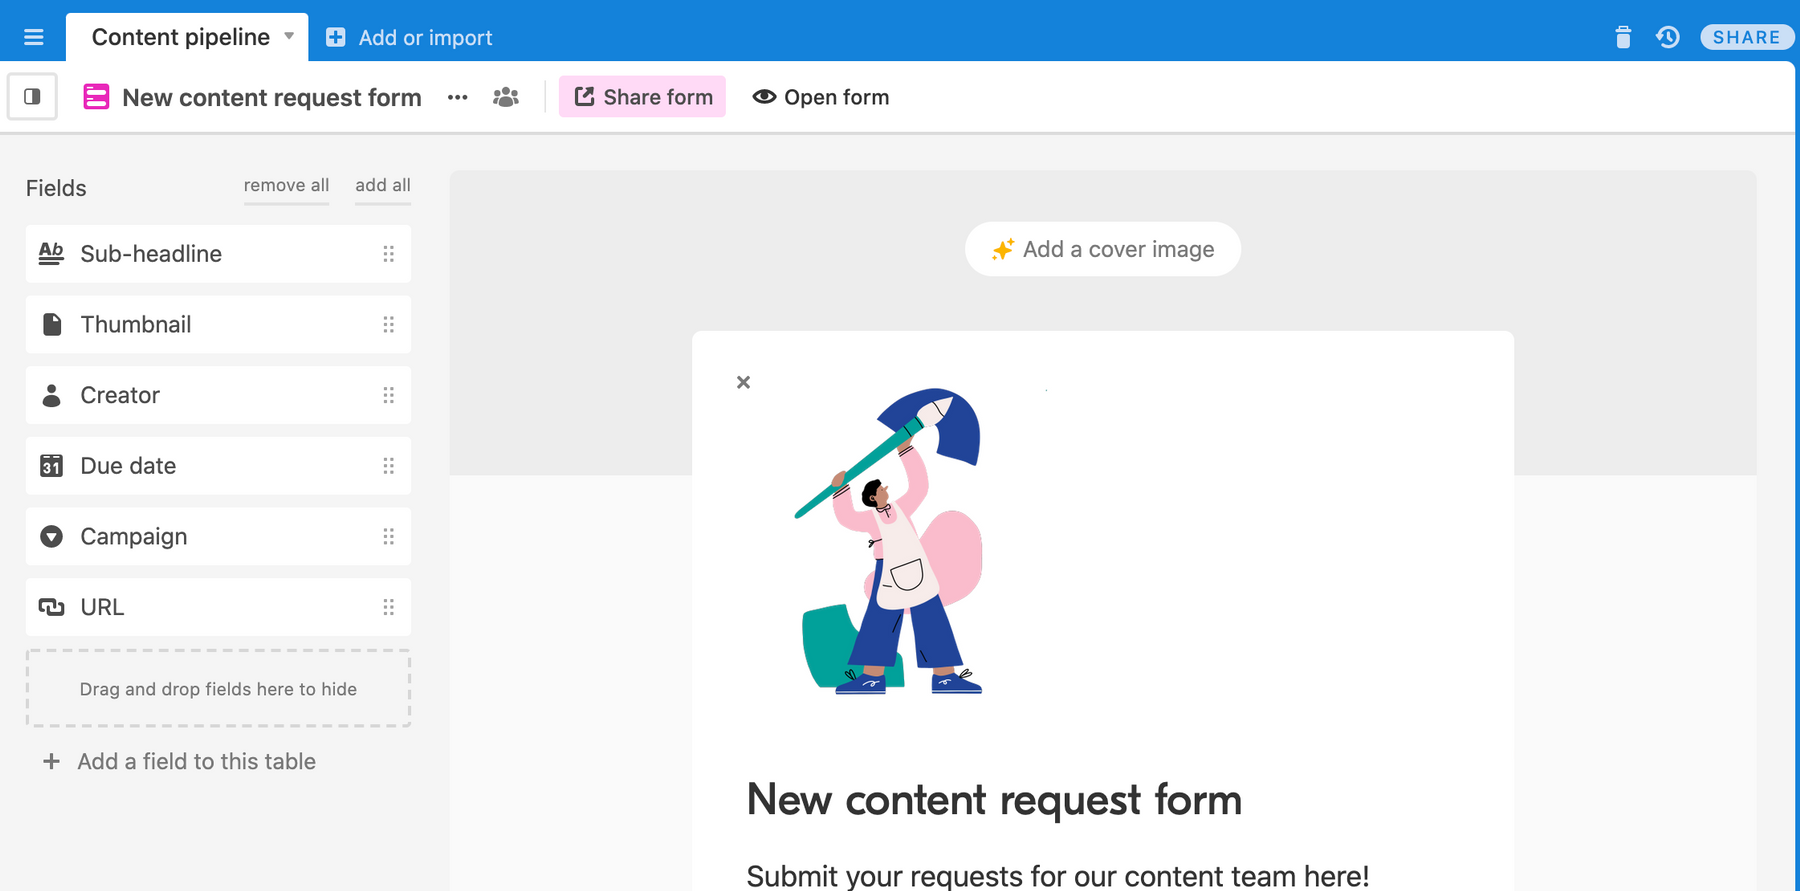Expand Content pipeline table dropdown arrow
This screenshot has height=891, width=1800.
[289, 36]
